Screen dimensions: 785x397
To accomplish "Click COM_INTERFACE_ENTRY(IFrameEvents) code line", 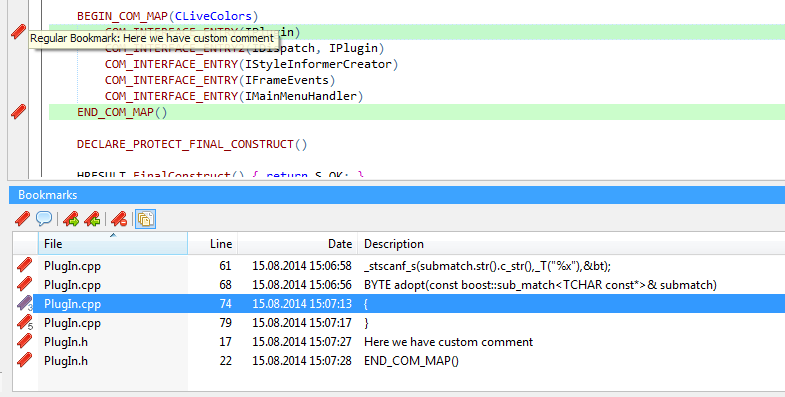I will [x=220, y=80].
